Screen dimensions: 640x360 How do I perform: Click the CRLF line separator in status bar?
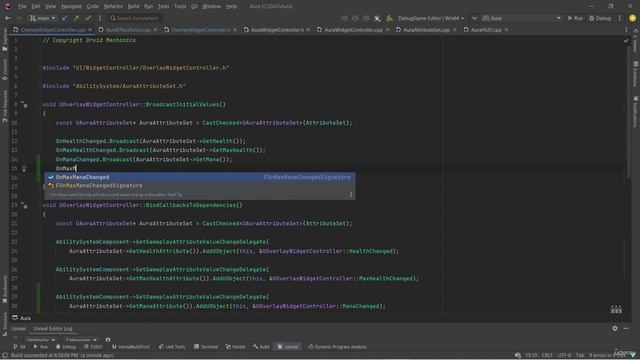tap(547, 356)
